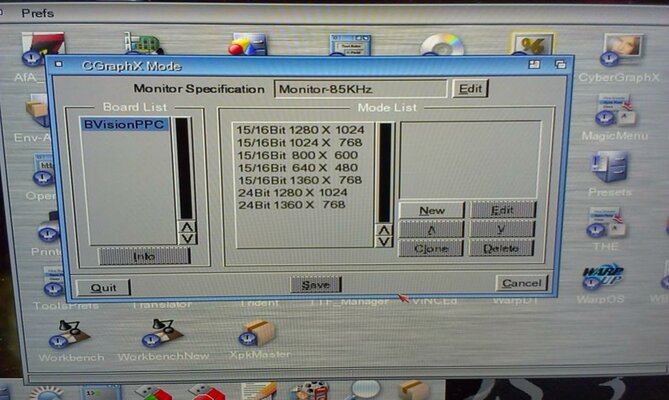Screen dimensions: 669x400
Task: Click Mode List scrollbar down arrow
Action: coord(383,241)
